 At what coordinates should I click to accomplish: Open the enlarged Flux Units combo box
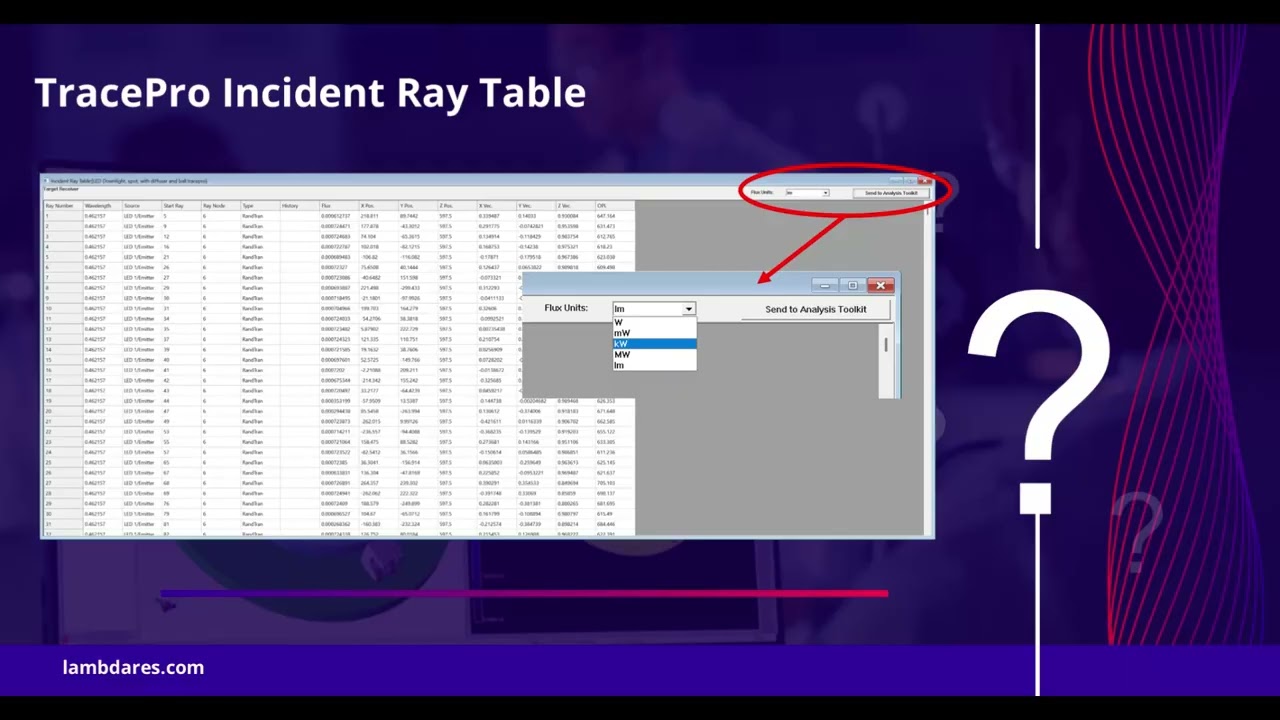point(654,309)
